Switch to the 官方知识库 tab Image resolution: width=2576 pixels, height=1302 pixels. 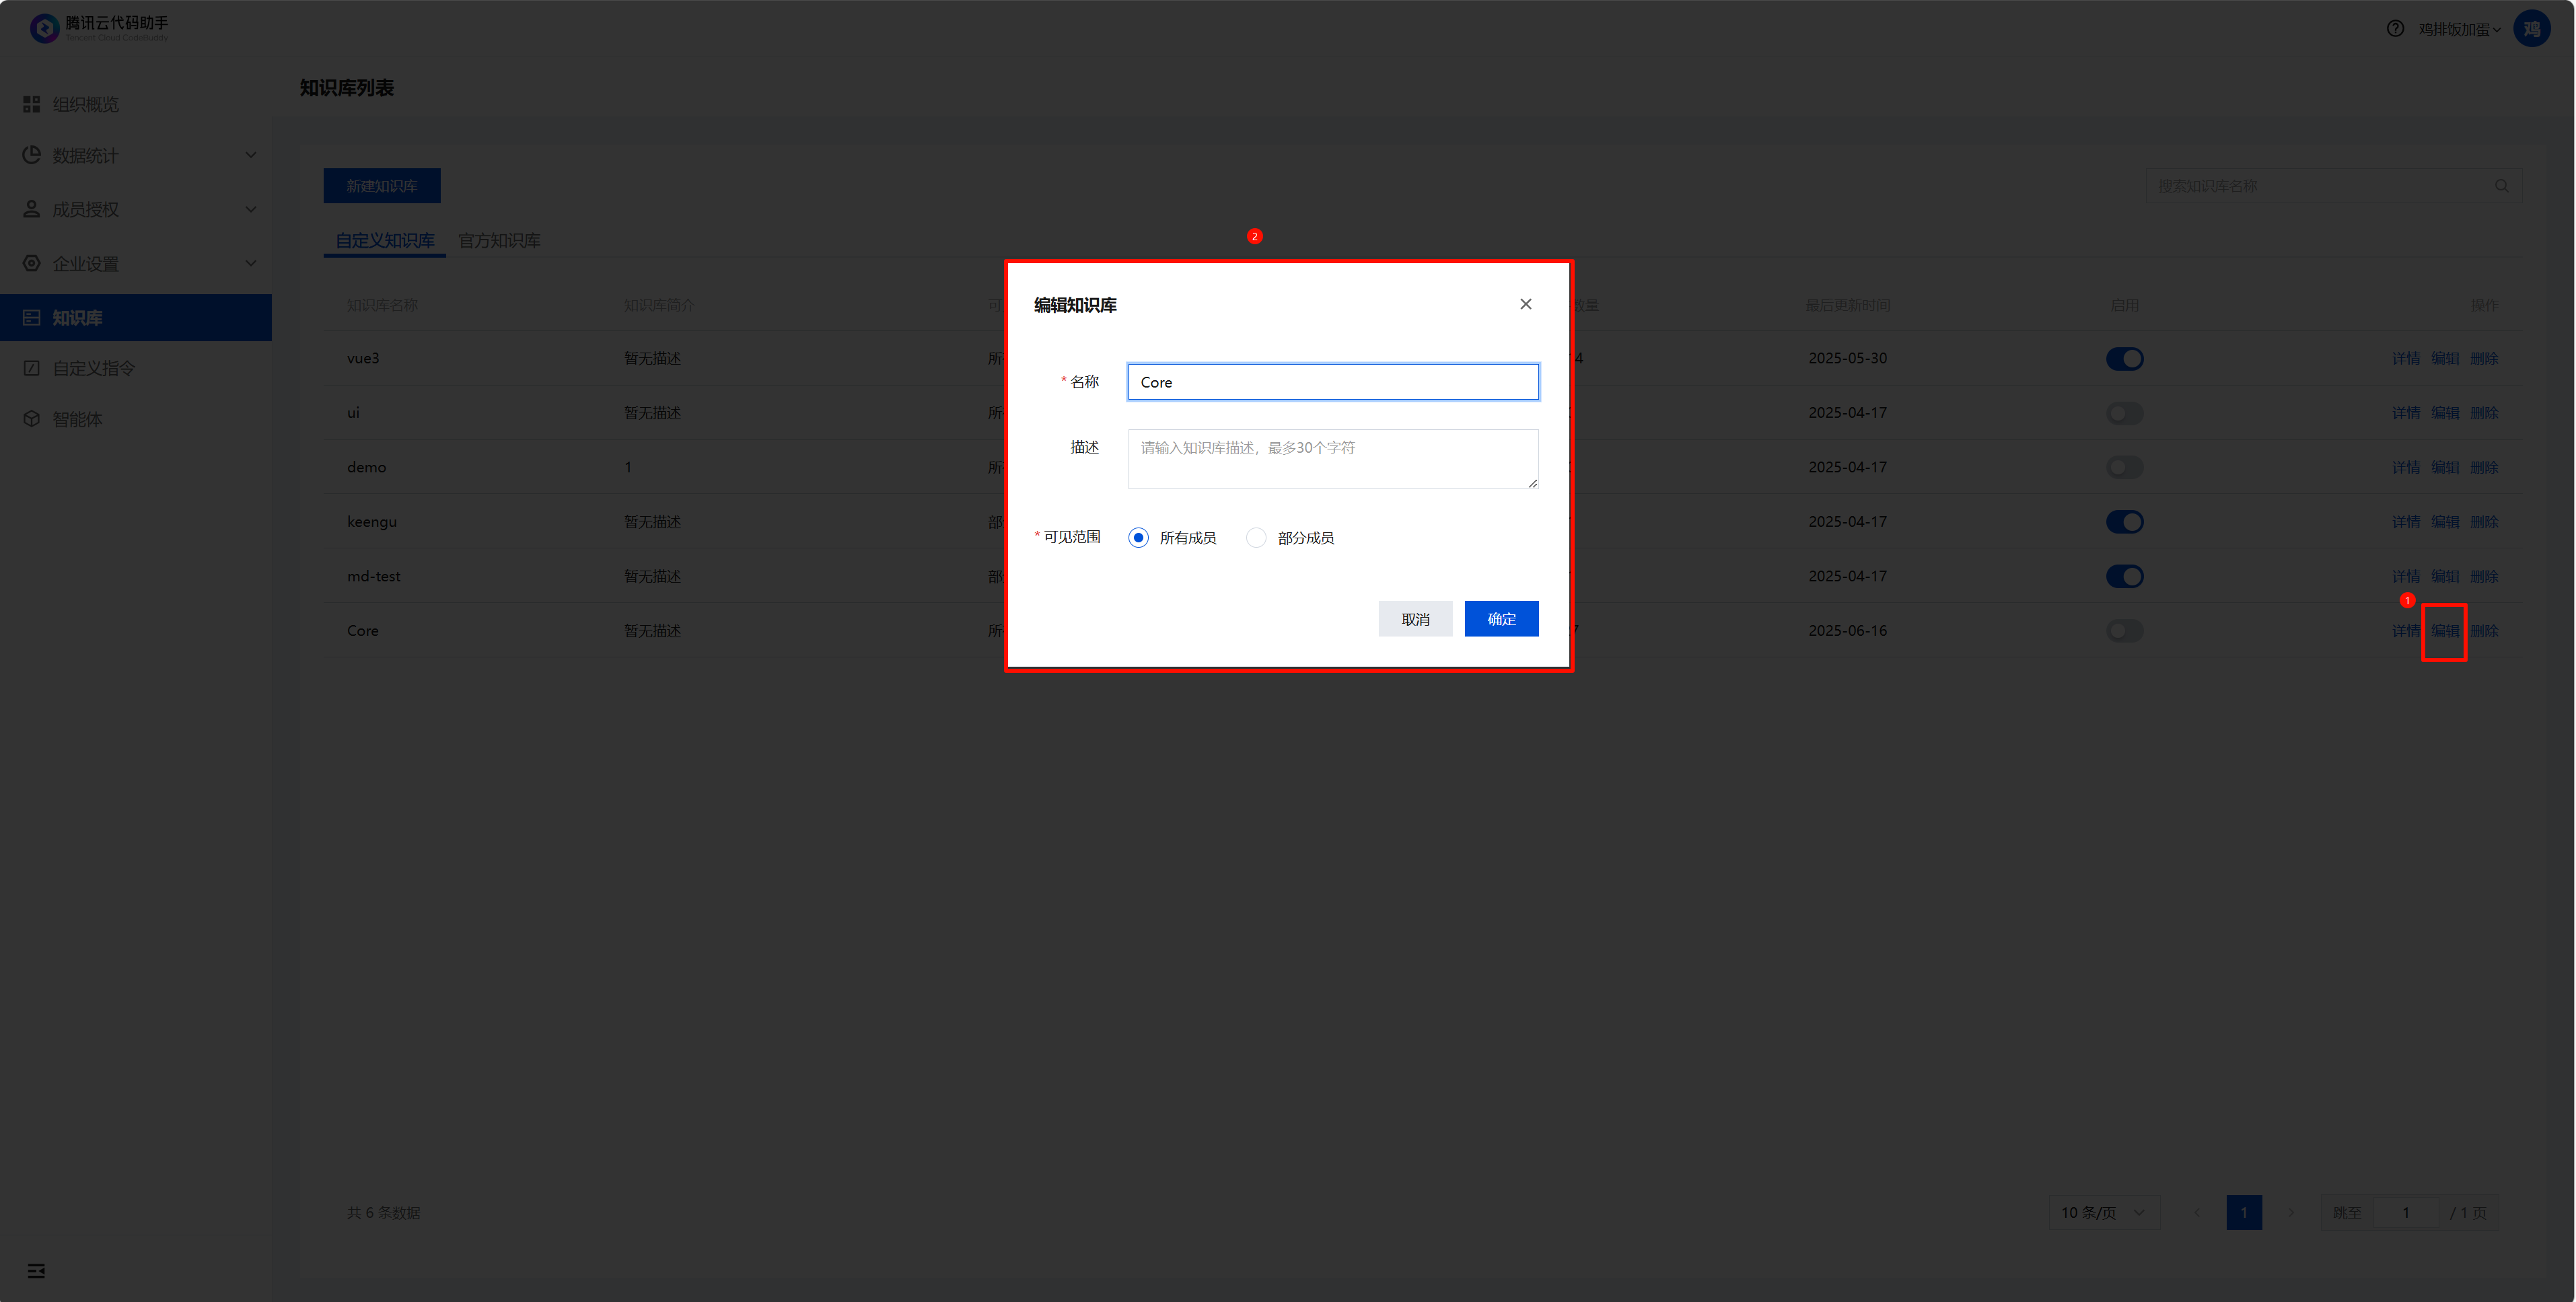tap(499, 241)
